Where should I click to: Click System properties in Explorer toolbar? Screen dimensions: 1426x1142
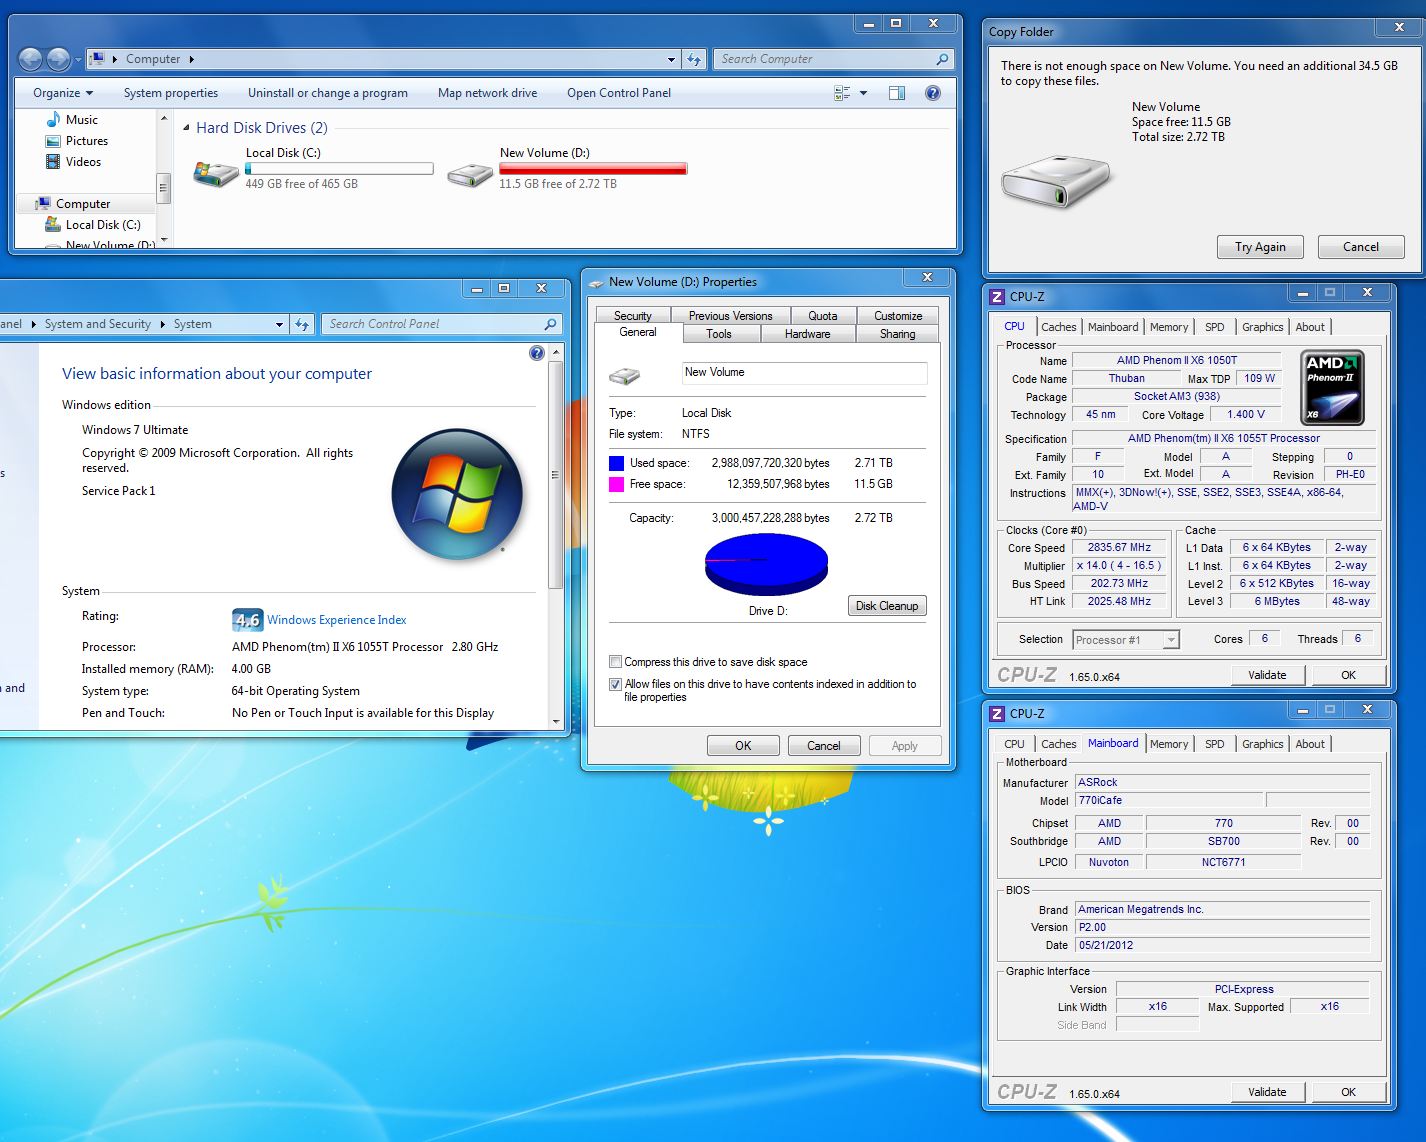coord(171,93)
